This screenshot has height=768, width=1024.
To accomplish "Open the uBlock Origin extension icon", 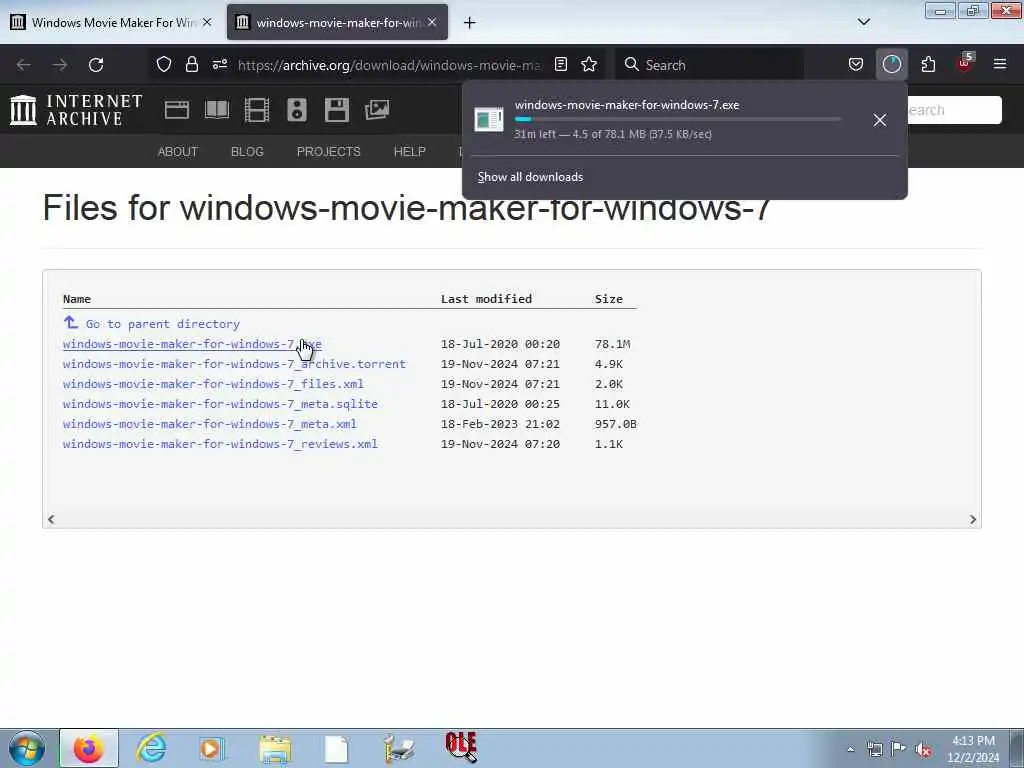I will 965,63.
